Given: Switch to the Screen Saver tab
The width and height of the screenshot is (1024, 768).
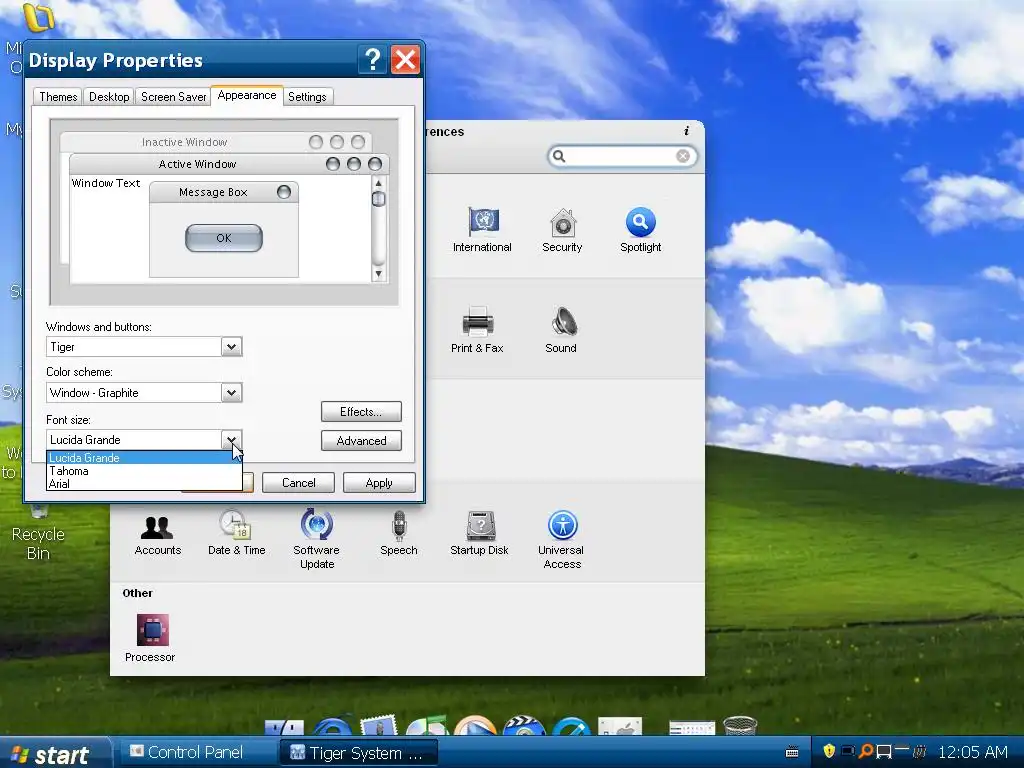Looking at the screenshot, I should click(173, 97).
